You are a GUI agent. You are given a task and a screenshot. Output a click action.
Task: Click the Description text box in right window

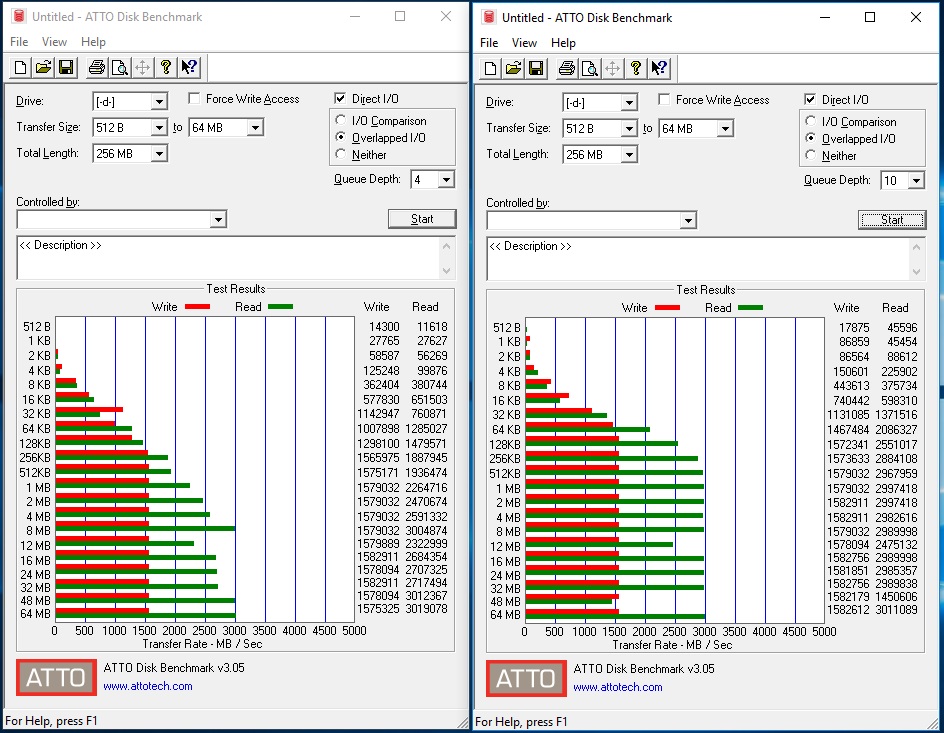tap(699, 259)
